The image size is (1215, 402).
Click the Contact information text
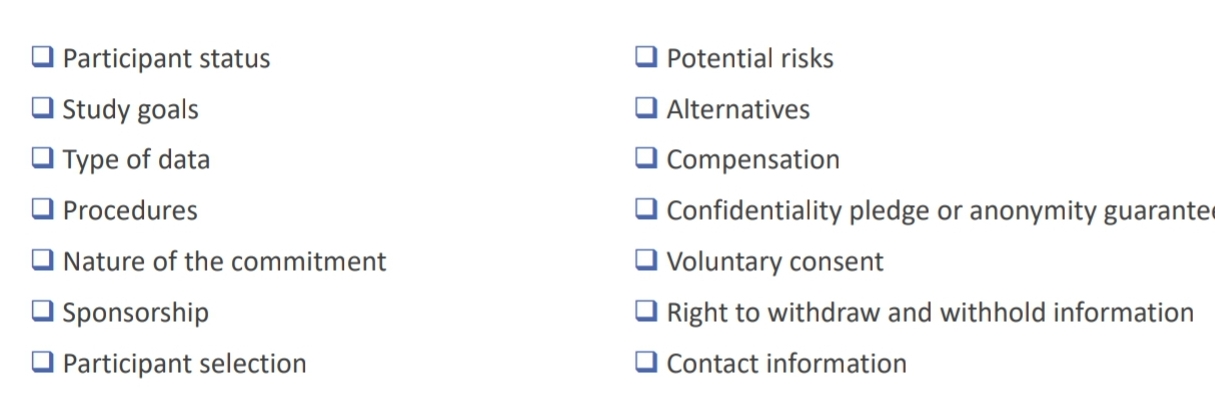click(x=787, y=363)
